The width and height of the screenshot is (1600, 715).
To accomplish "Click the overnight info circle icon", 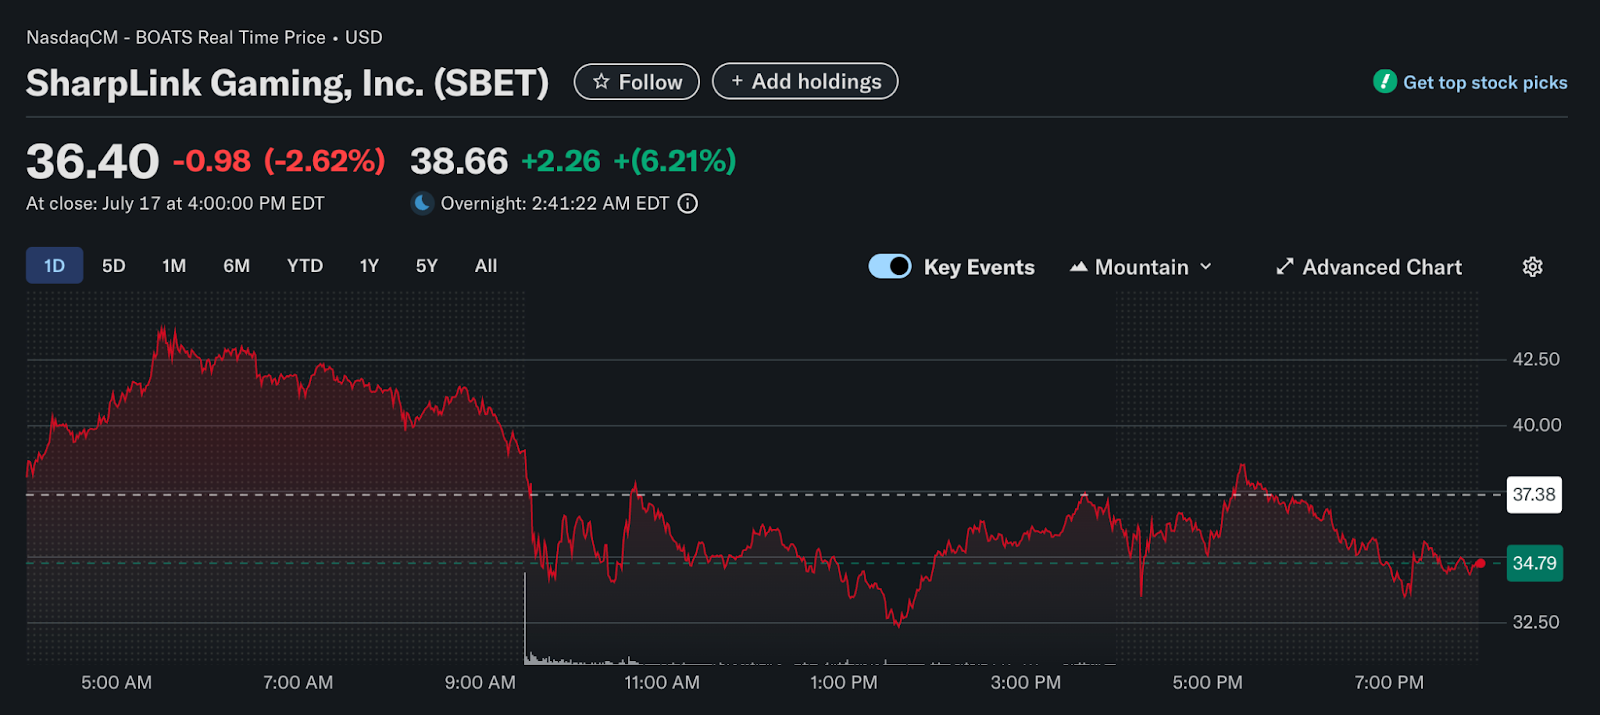I will click(x=688, y=204).
